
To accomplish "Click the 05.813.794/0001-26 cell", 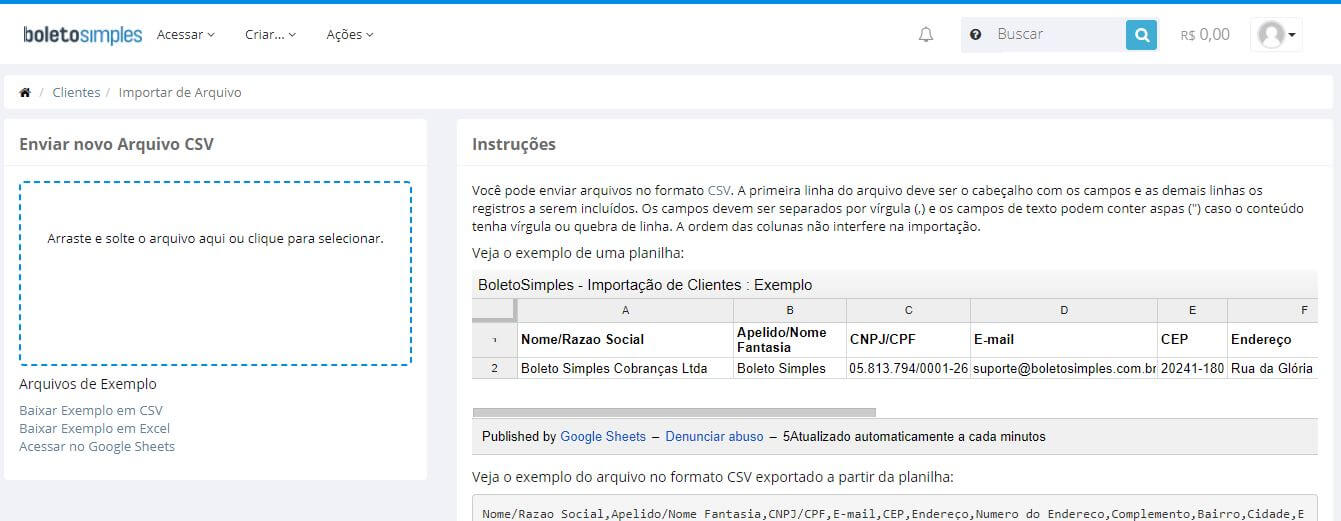I will click(908, 368).
